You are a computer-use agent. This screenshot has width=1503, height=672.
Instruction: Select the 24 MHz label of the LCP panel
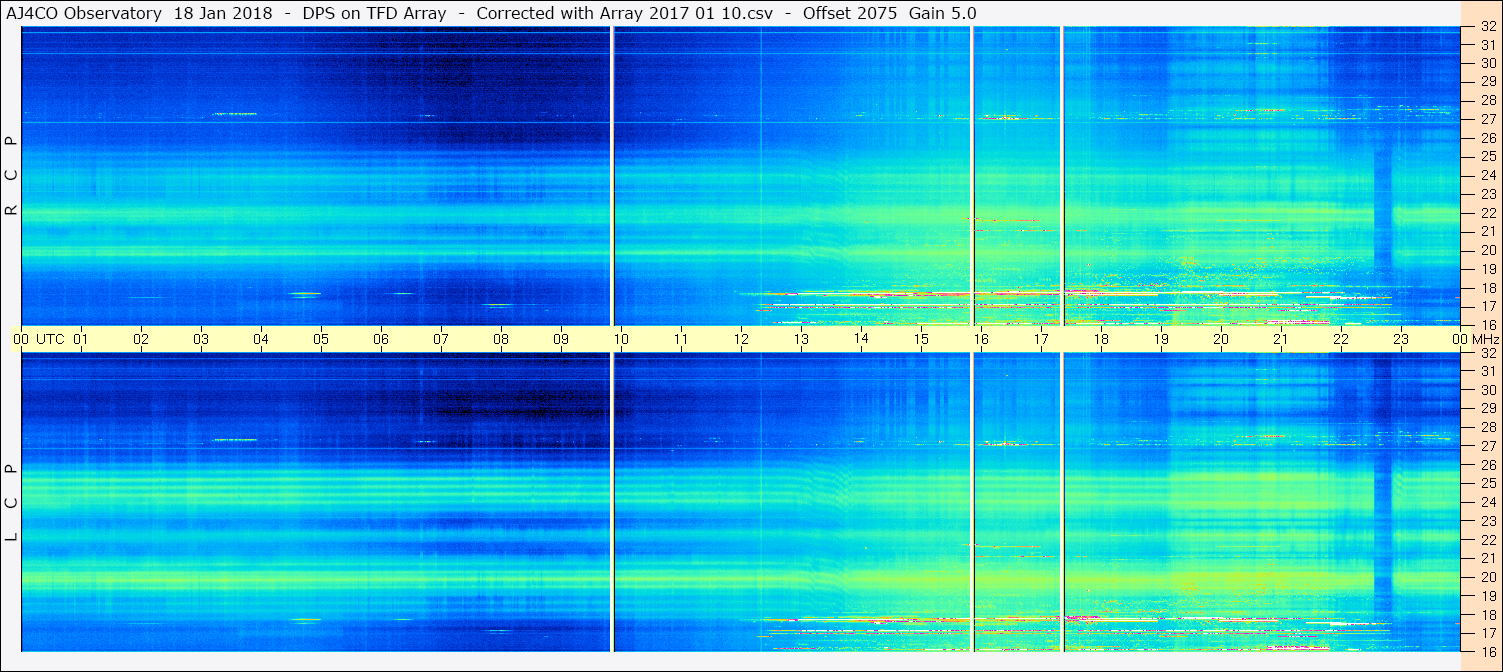pos(1487,502)
